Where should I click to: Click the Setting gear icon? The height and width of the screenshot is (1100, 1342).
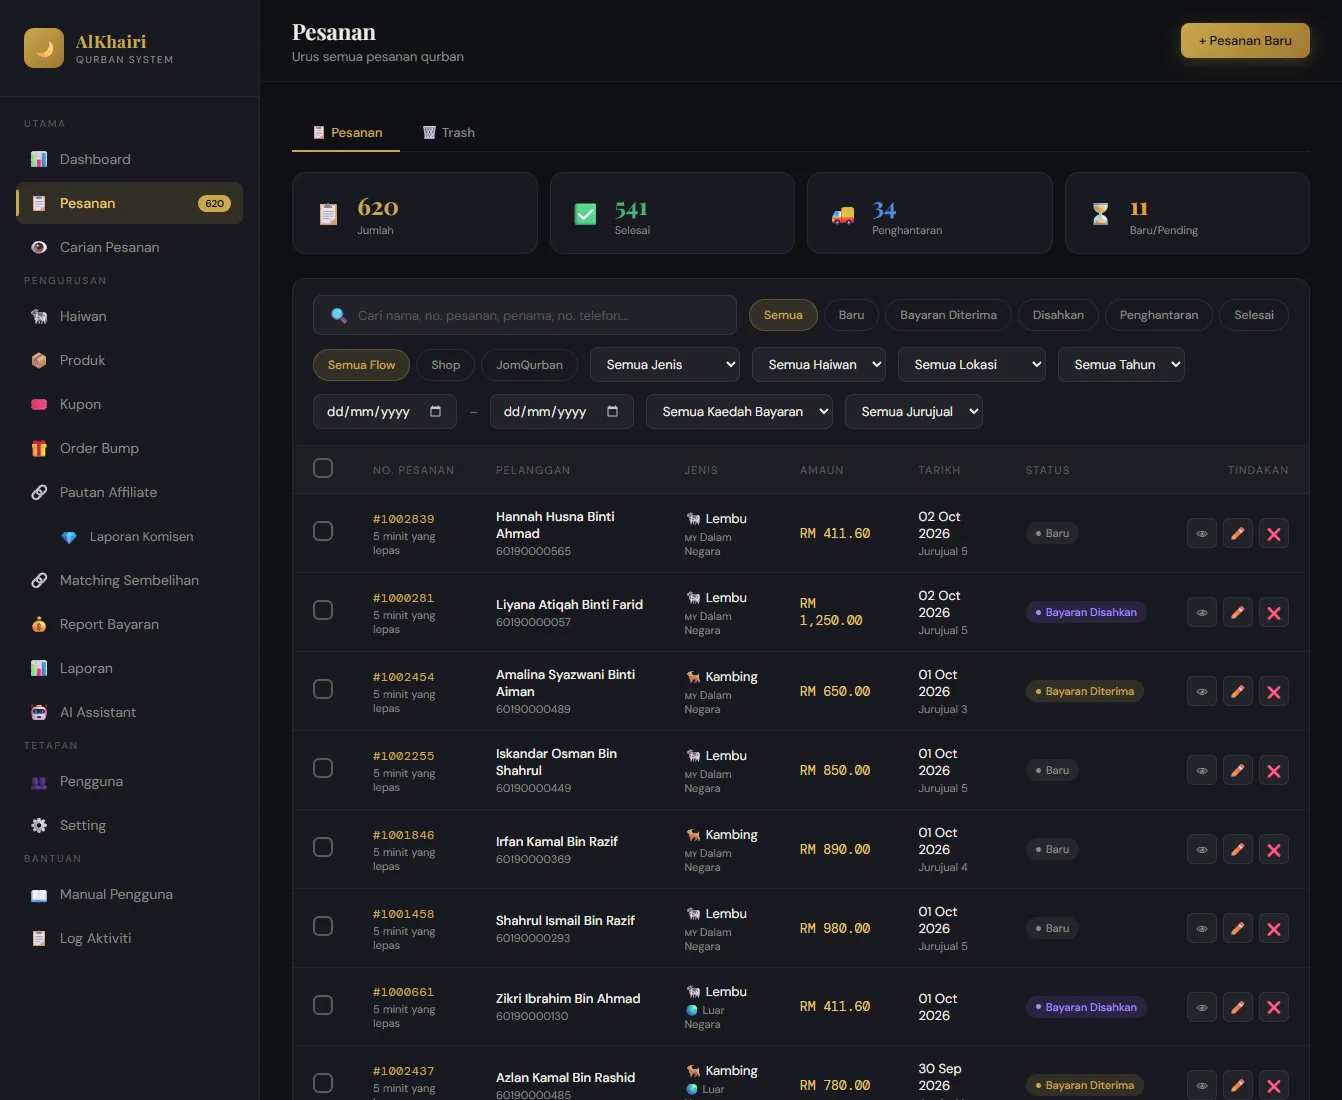39,825
